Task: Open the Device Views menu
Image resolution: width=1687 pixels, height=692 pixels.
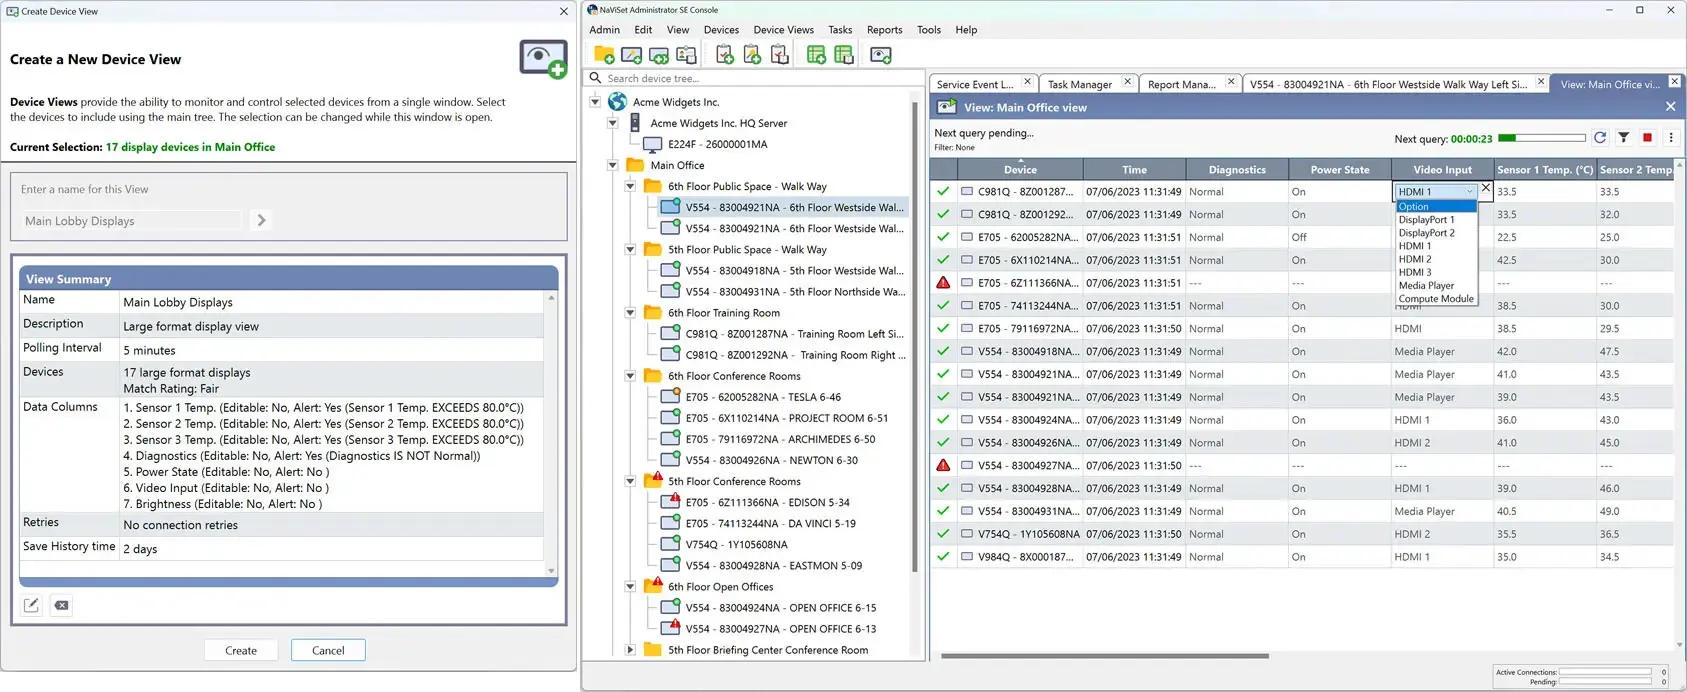Action: click(x=783, y=30)
